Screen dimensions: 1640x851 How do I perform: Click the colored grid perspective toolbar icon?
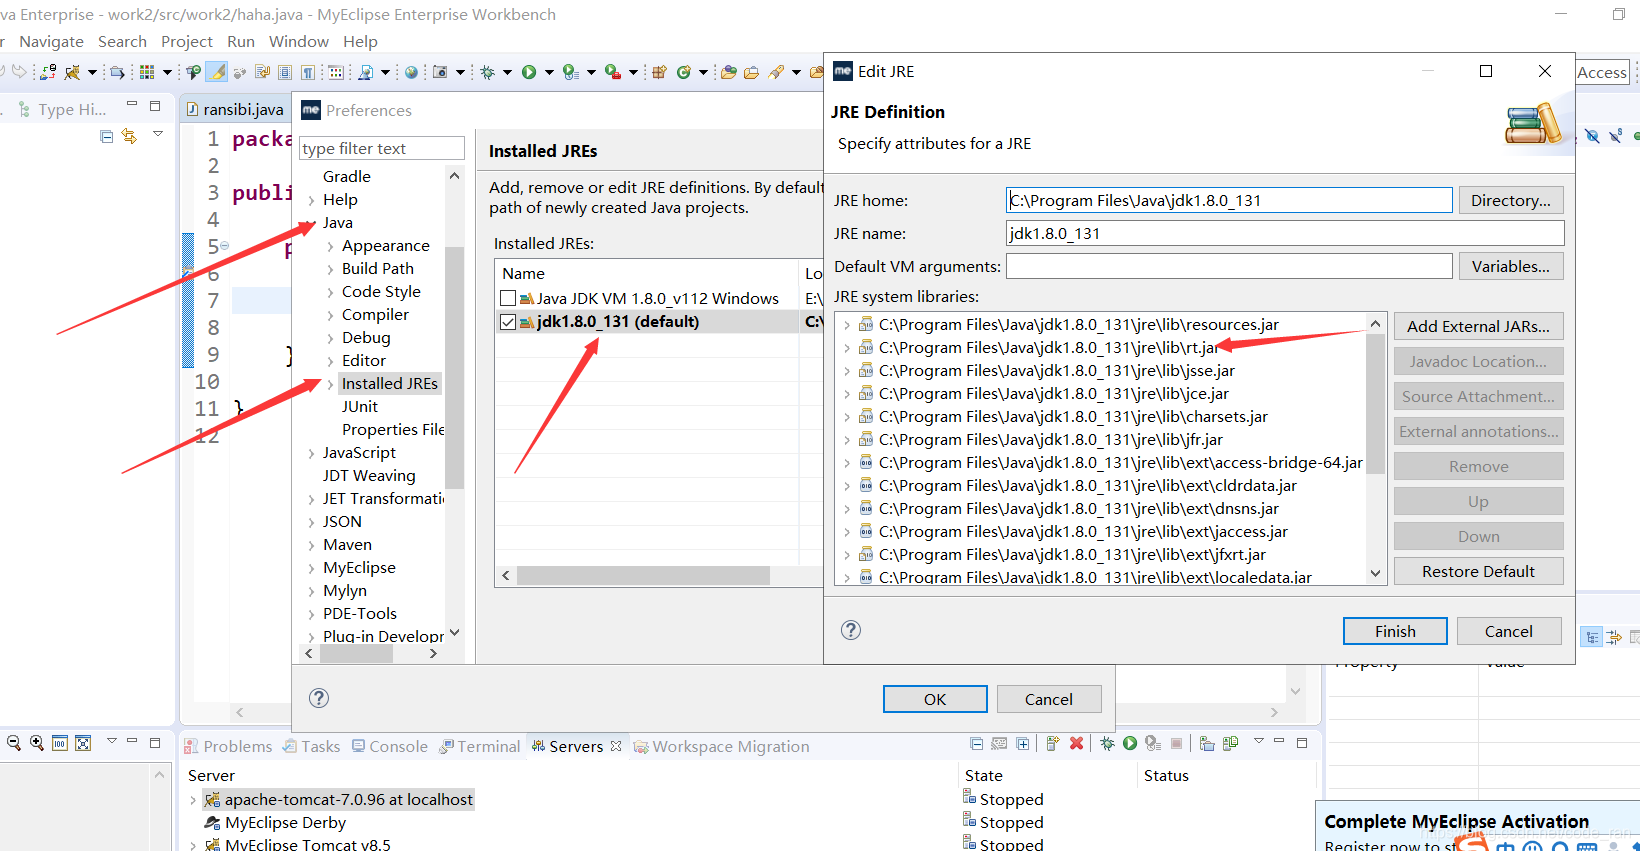pos(147,72)
